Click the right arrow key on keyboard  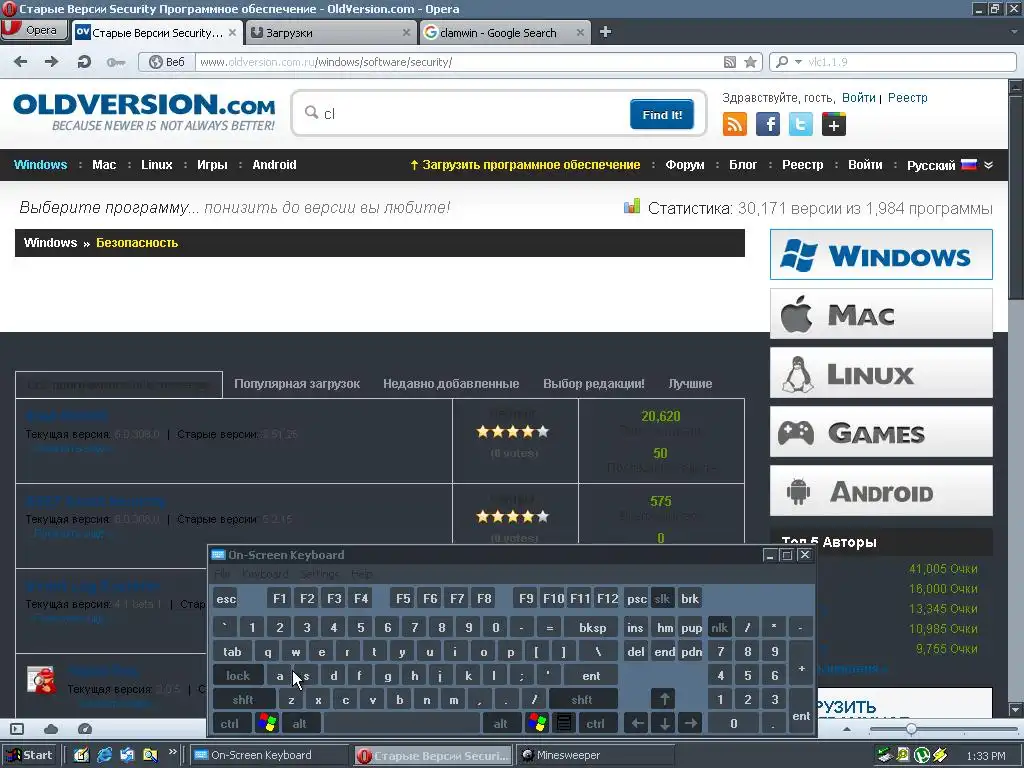(x=691, y=723)
